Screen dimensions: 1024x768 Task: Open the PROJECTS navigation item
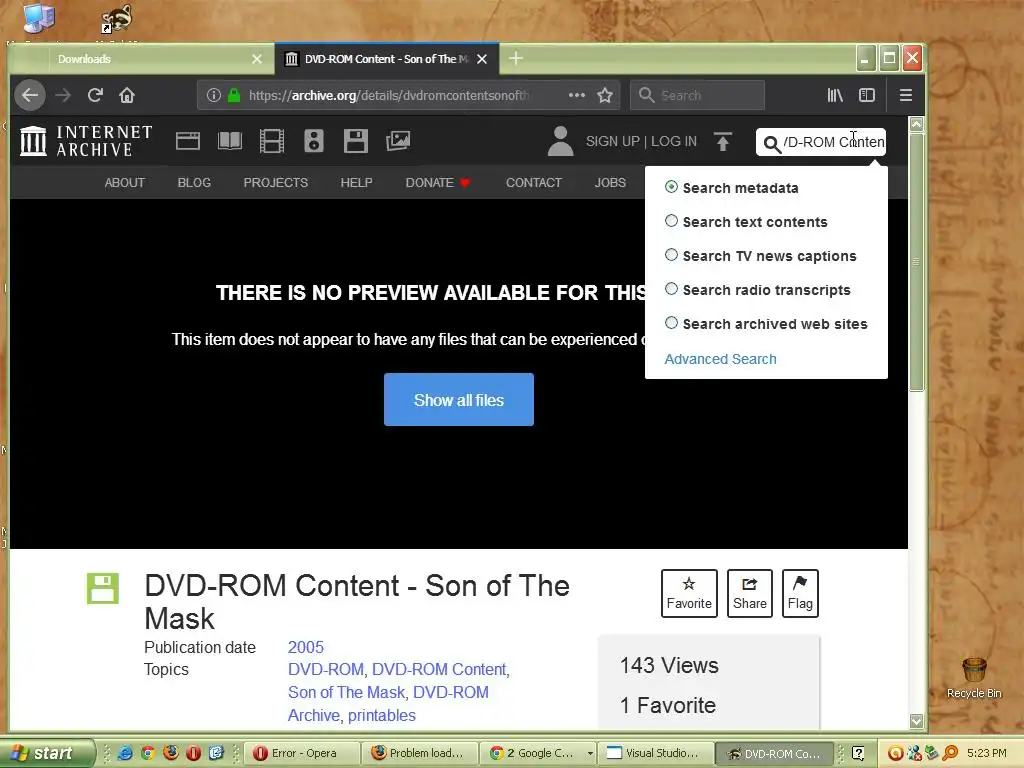(x=276, y=183)
